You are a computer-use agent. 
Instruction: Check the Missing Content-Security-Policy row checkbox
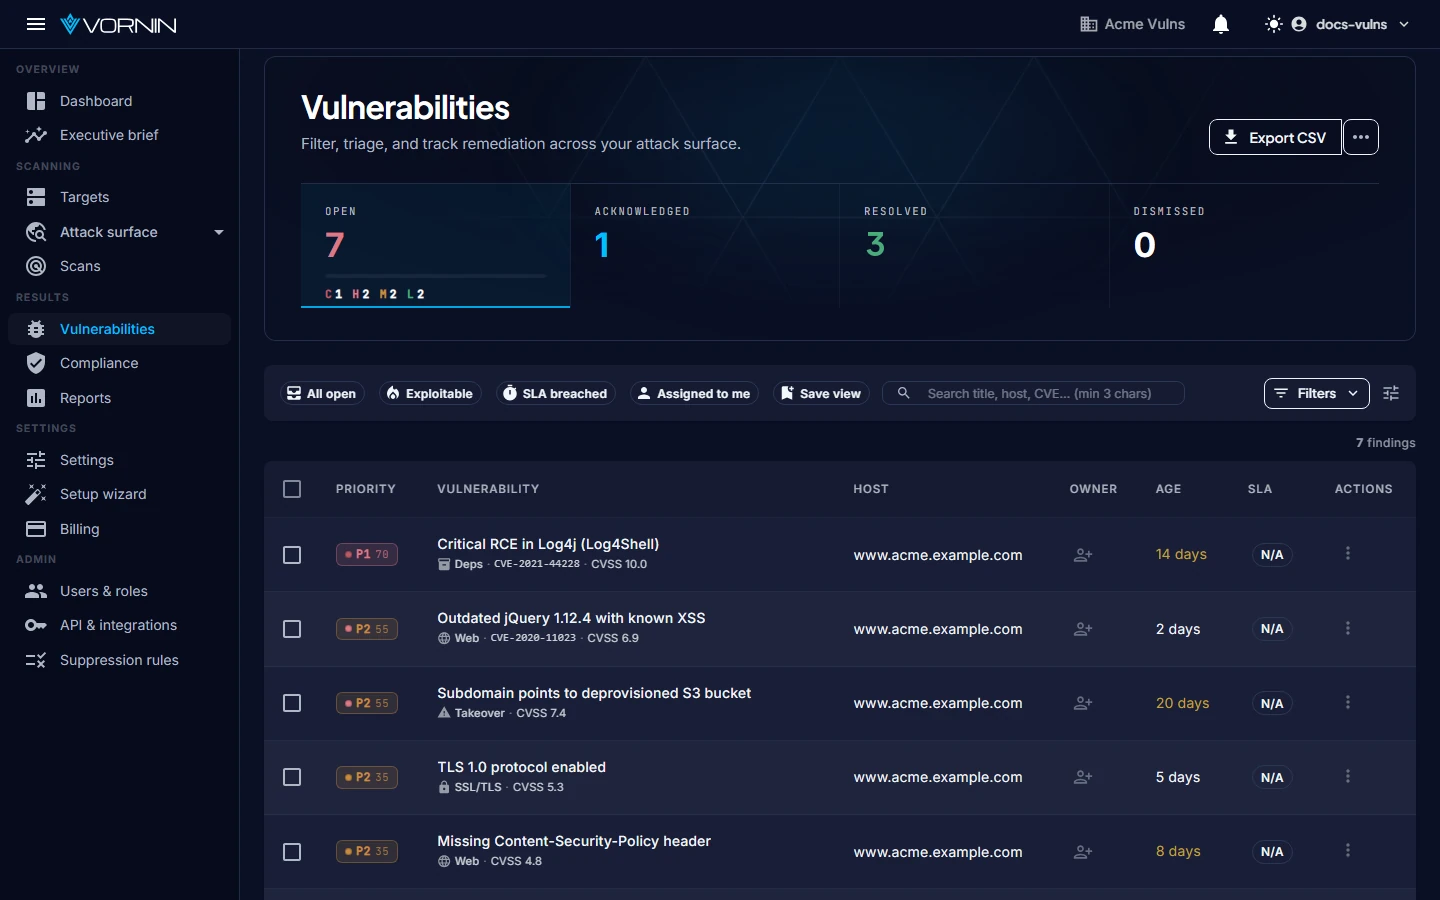pyautogui.click(x=292, y=852)
